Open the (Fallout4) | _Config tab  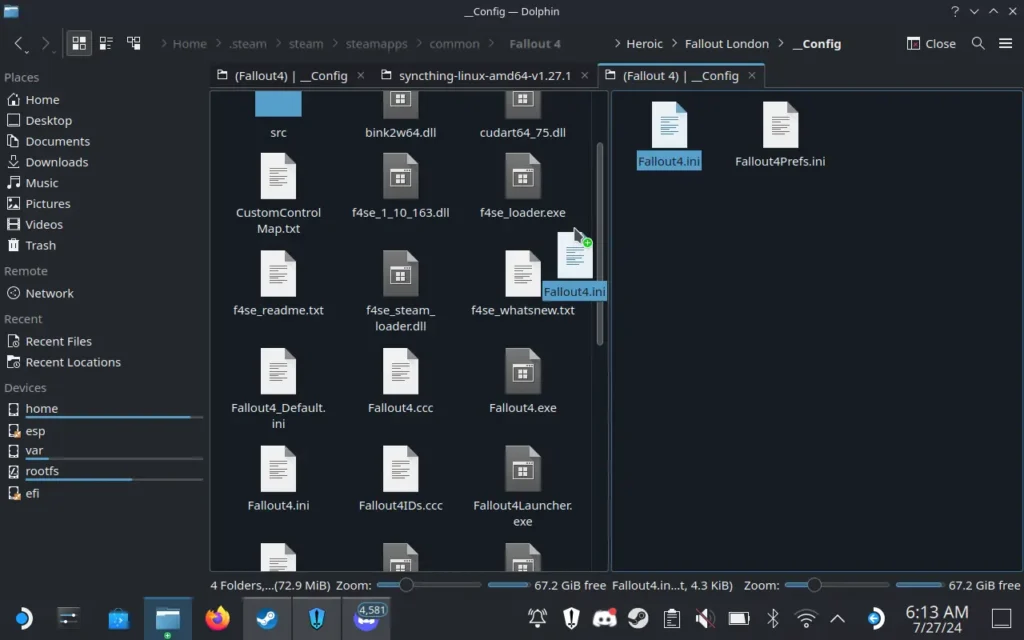coord(291,76)
